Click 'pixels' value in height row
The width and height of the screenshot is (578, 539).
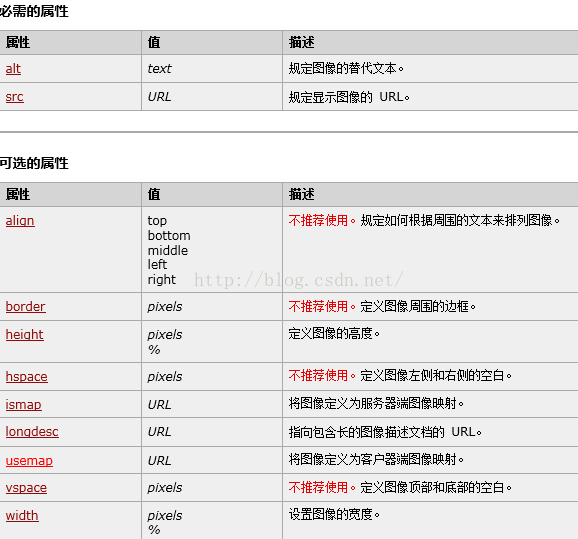coord(165,335)
